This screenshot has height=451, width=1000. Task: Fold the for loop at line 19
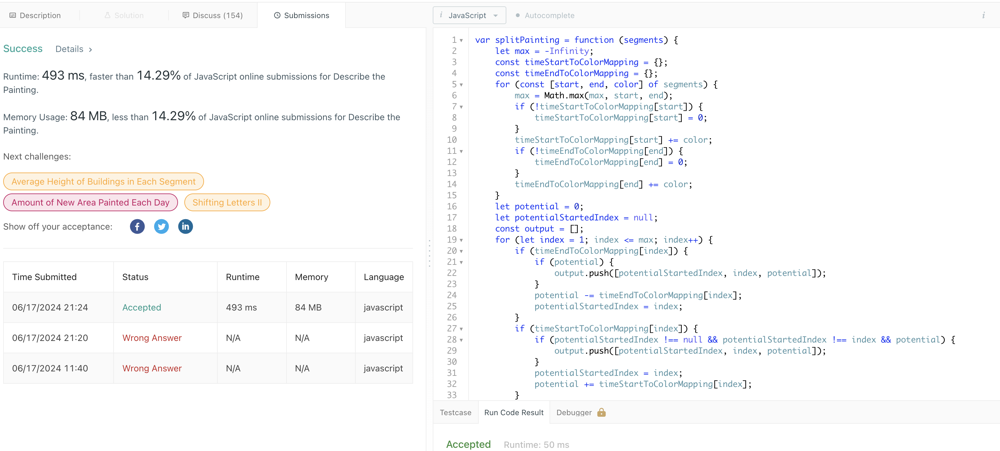click(461, 240)
